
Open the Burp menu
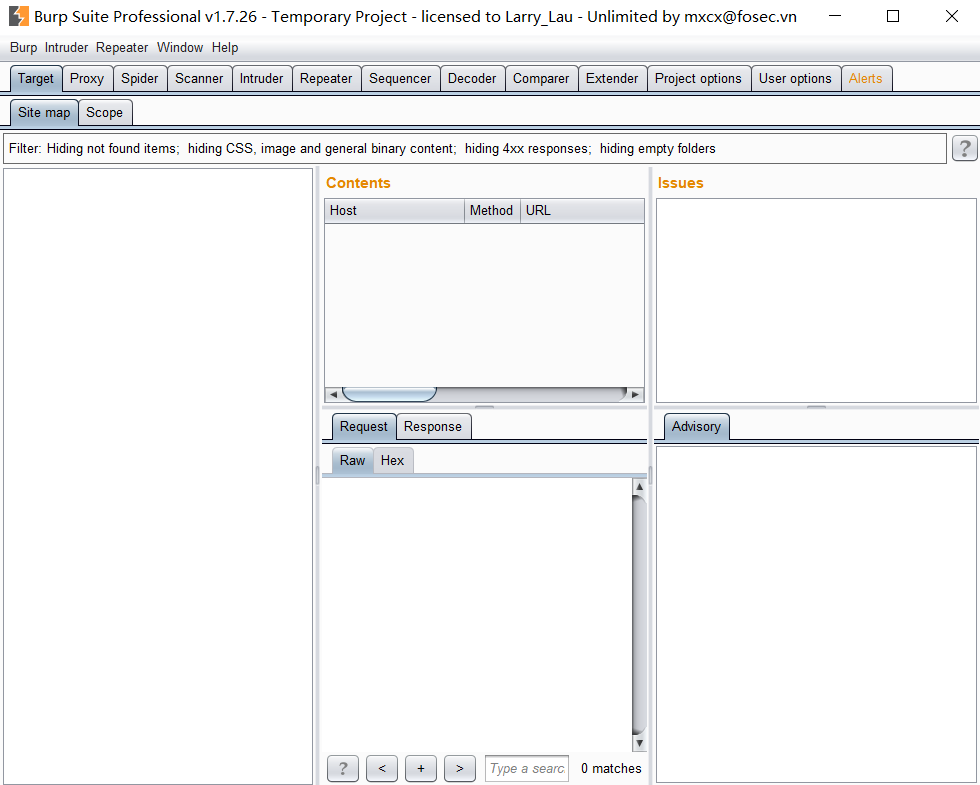(23, 48)
